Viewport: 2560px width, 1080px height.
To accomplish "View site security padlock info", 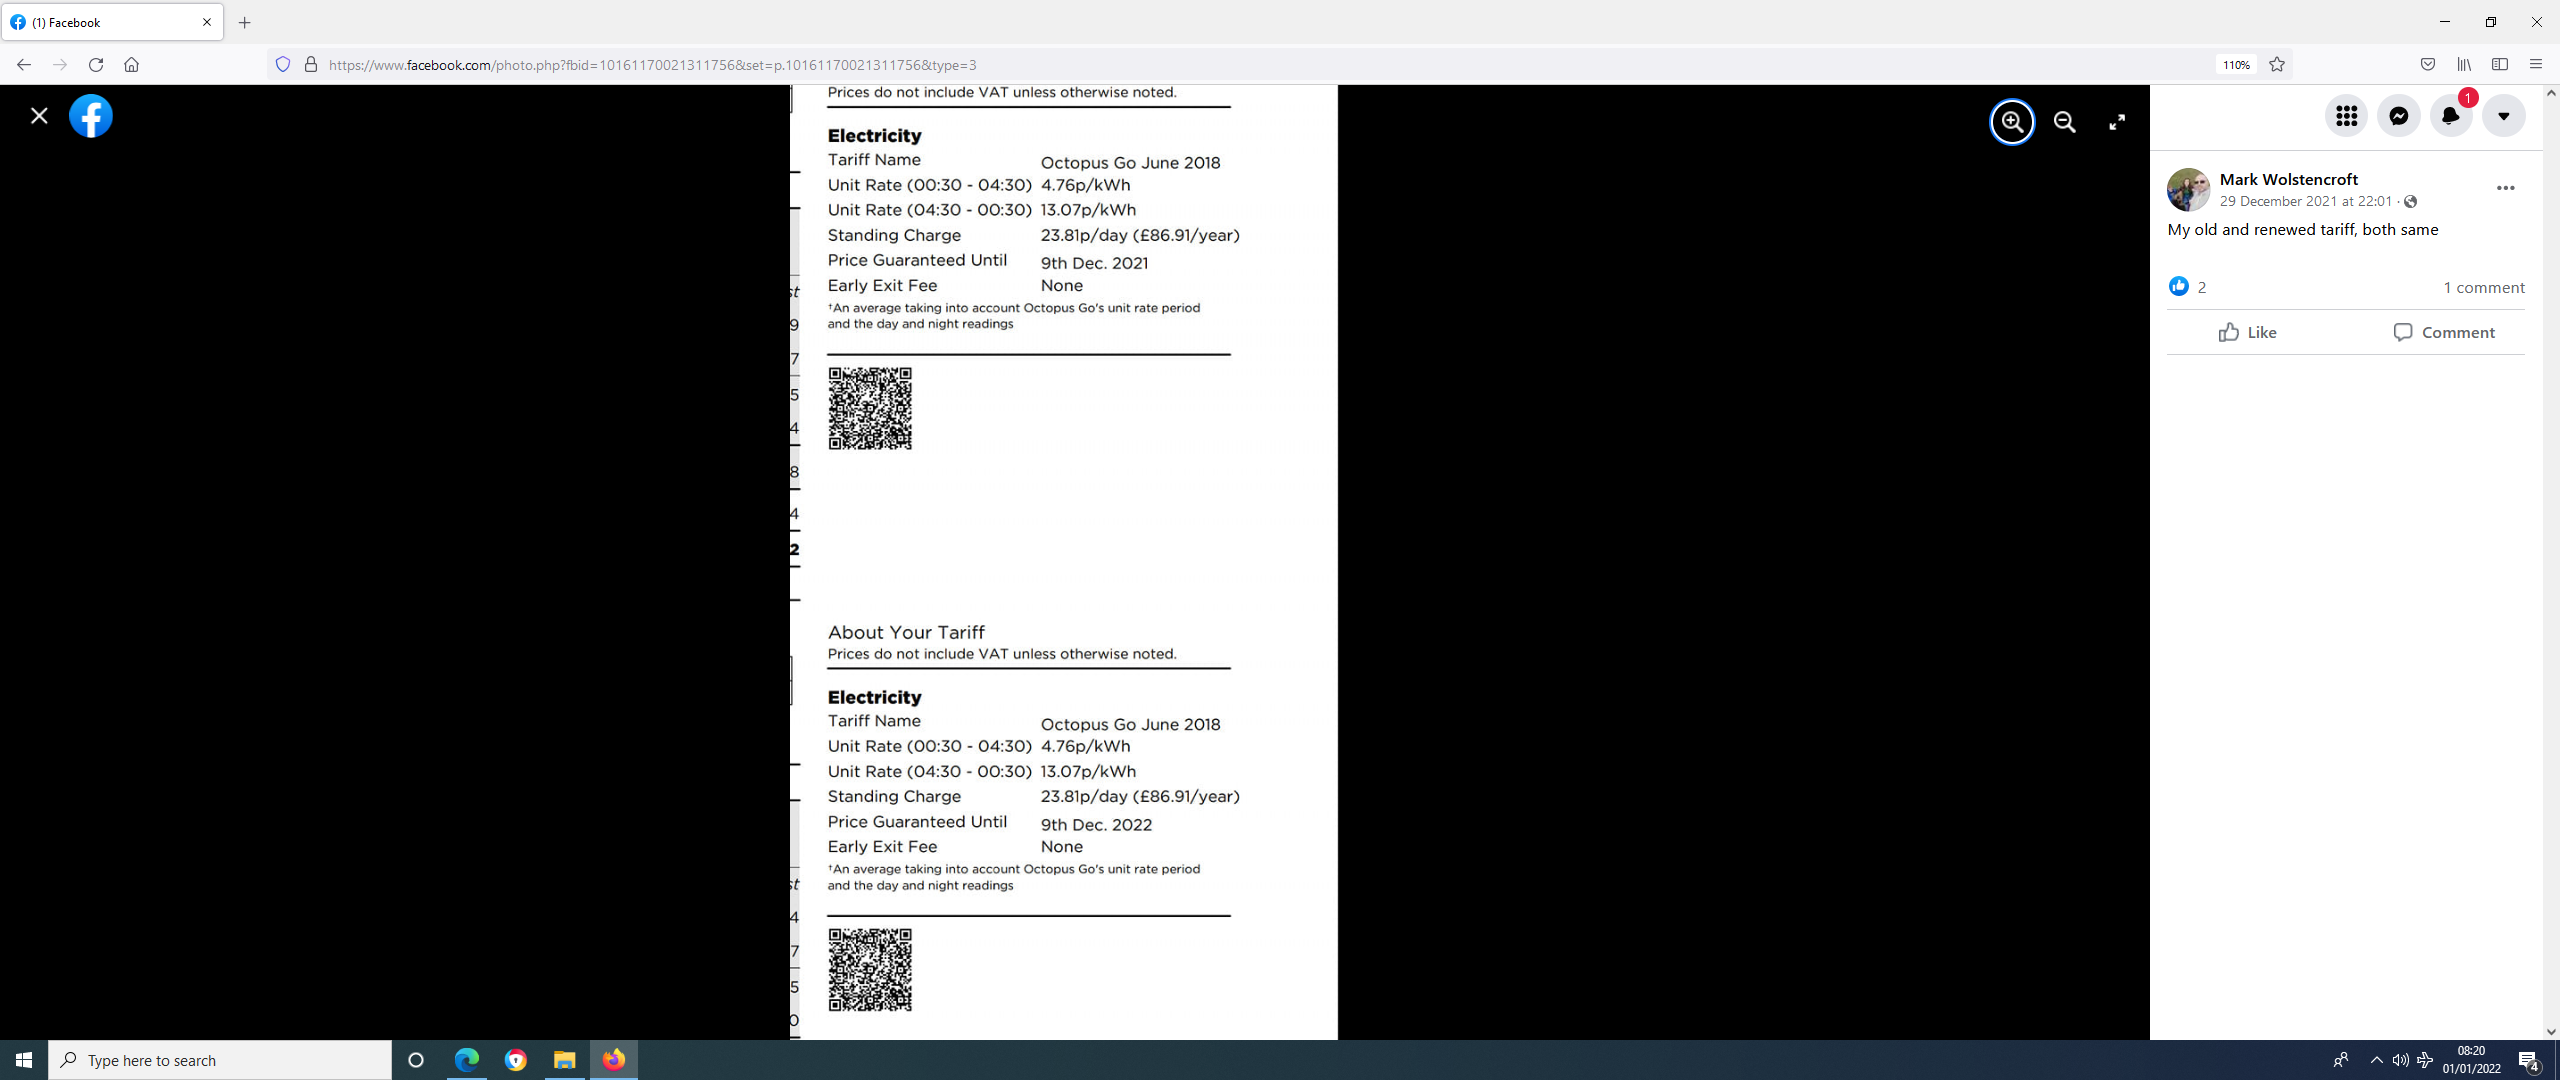I will pos(311,65).
